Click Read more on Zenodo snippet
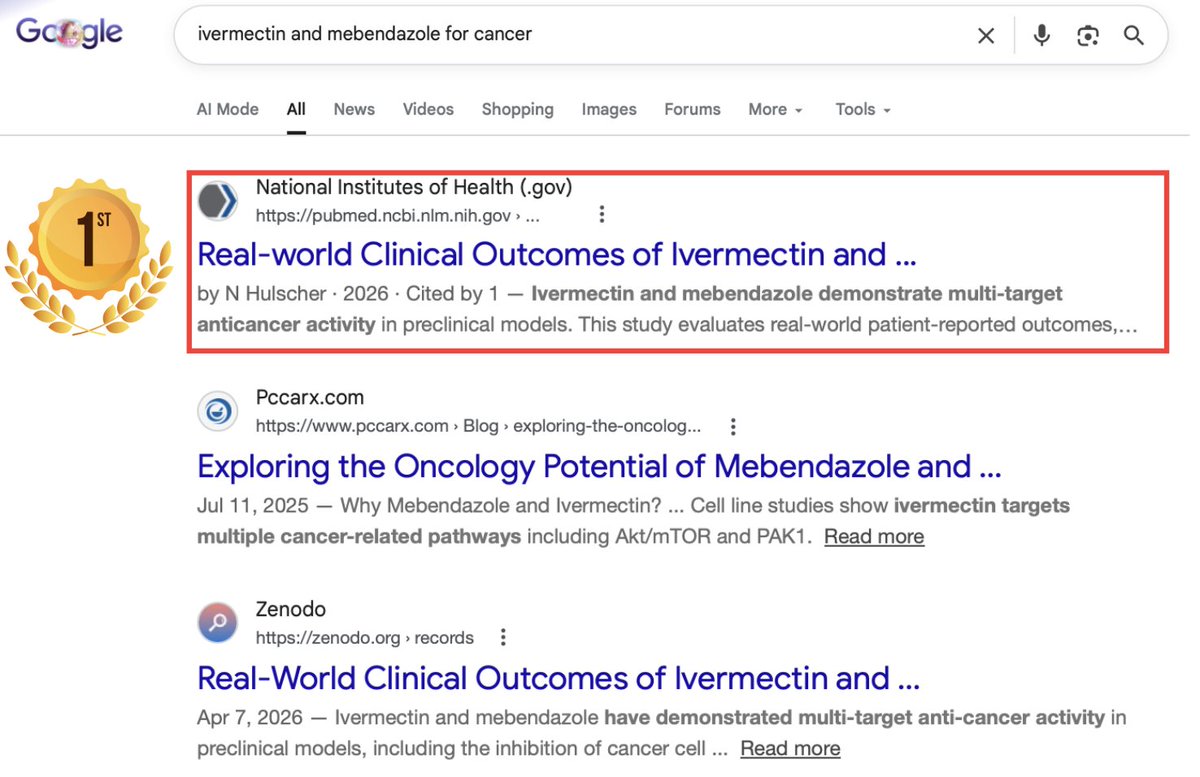 point(790,749)
